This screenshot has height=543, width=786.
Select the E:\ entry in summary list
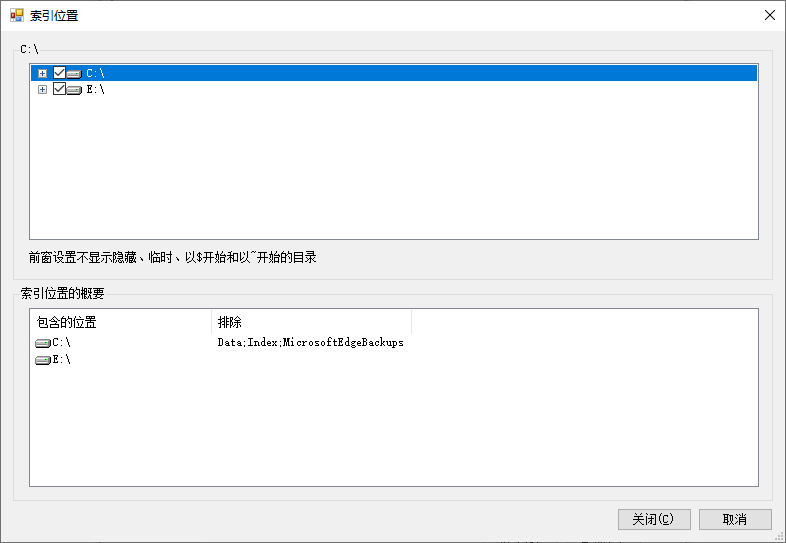(x=62, y=360)
